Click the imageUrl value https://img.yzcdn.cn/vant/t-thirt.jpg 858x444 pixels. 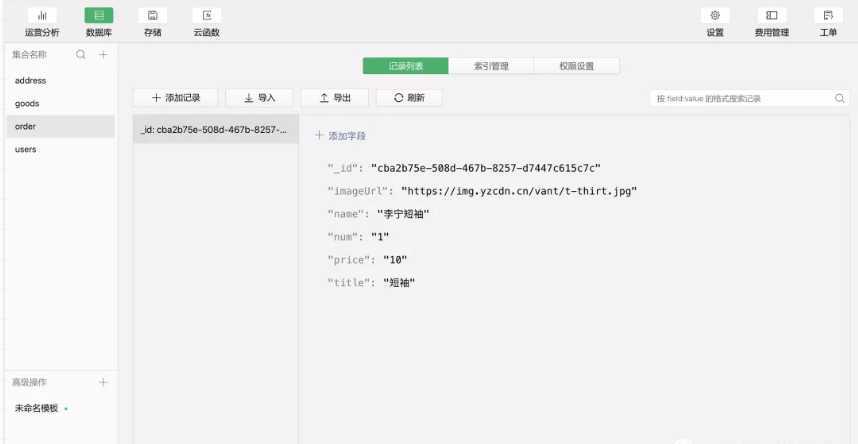pos(519,191)
